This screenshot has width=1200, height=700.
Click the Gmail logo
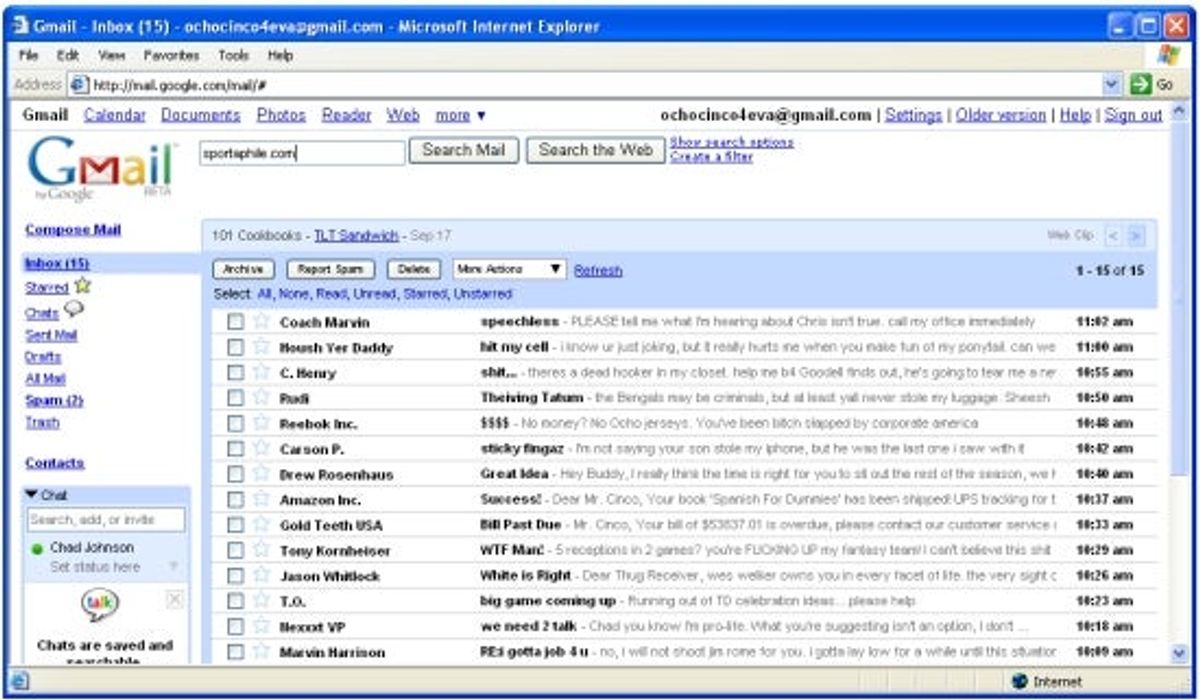(100, 170)
